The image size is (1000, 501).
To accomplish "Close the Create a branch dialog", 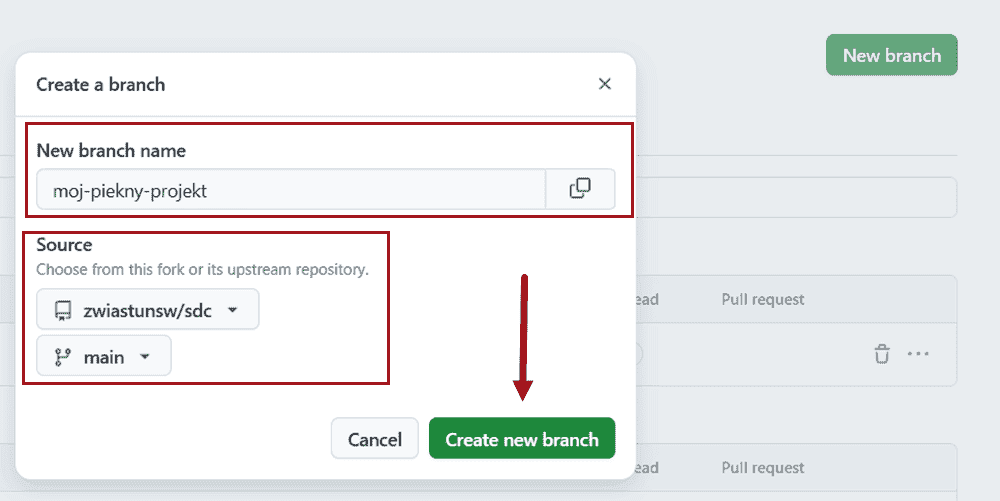I will pos(604,84).
